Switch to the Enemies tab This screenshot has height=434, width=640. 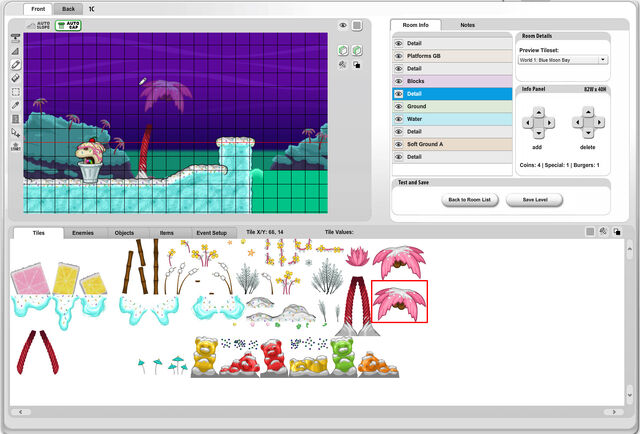(83, 233)
